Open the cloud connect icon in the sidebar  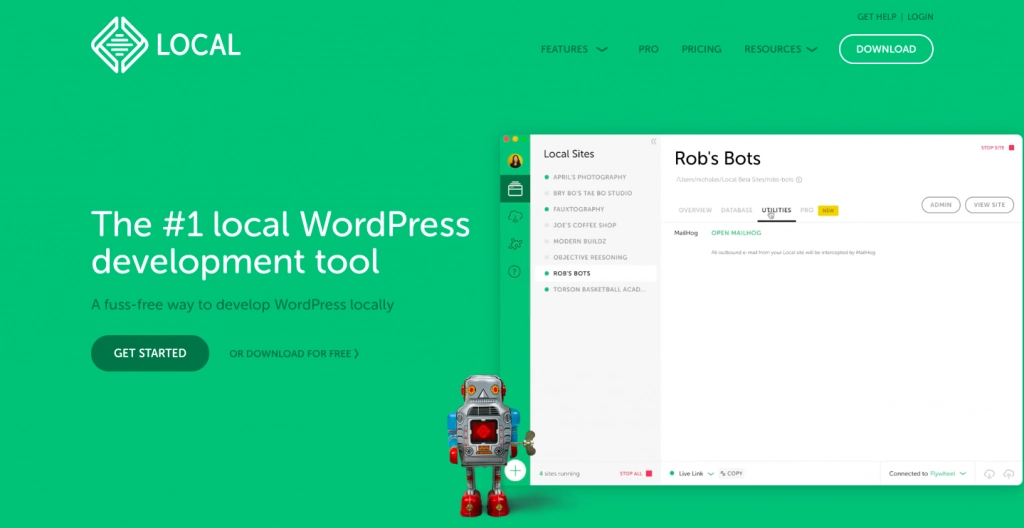[x=515, y=216]
